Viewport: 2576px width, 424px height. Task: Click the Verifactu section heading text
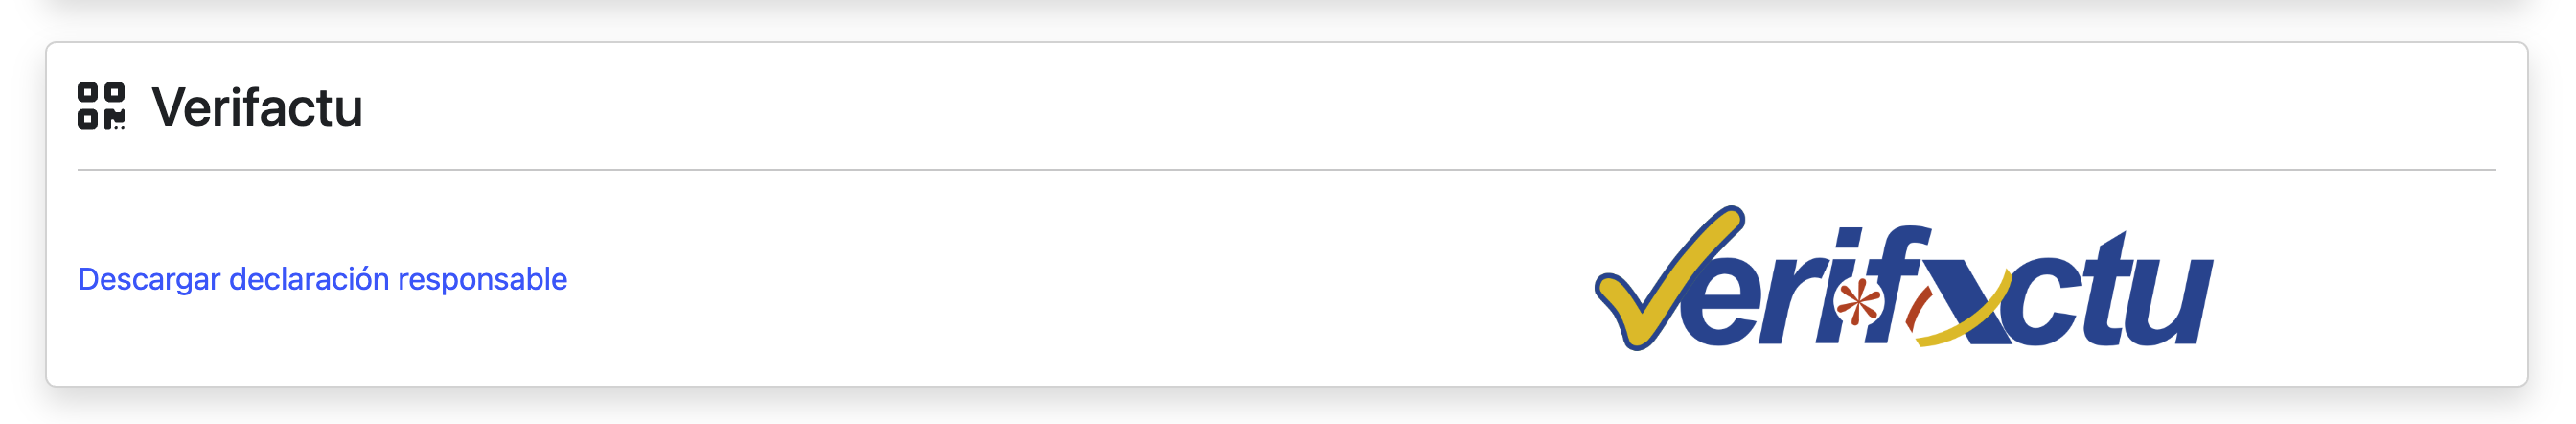click(257, 107)
